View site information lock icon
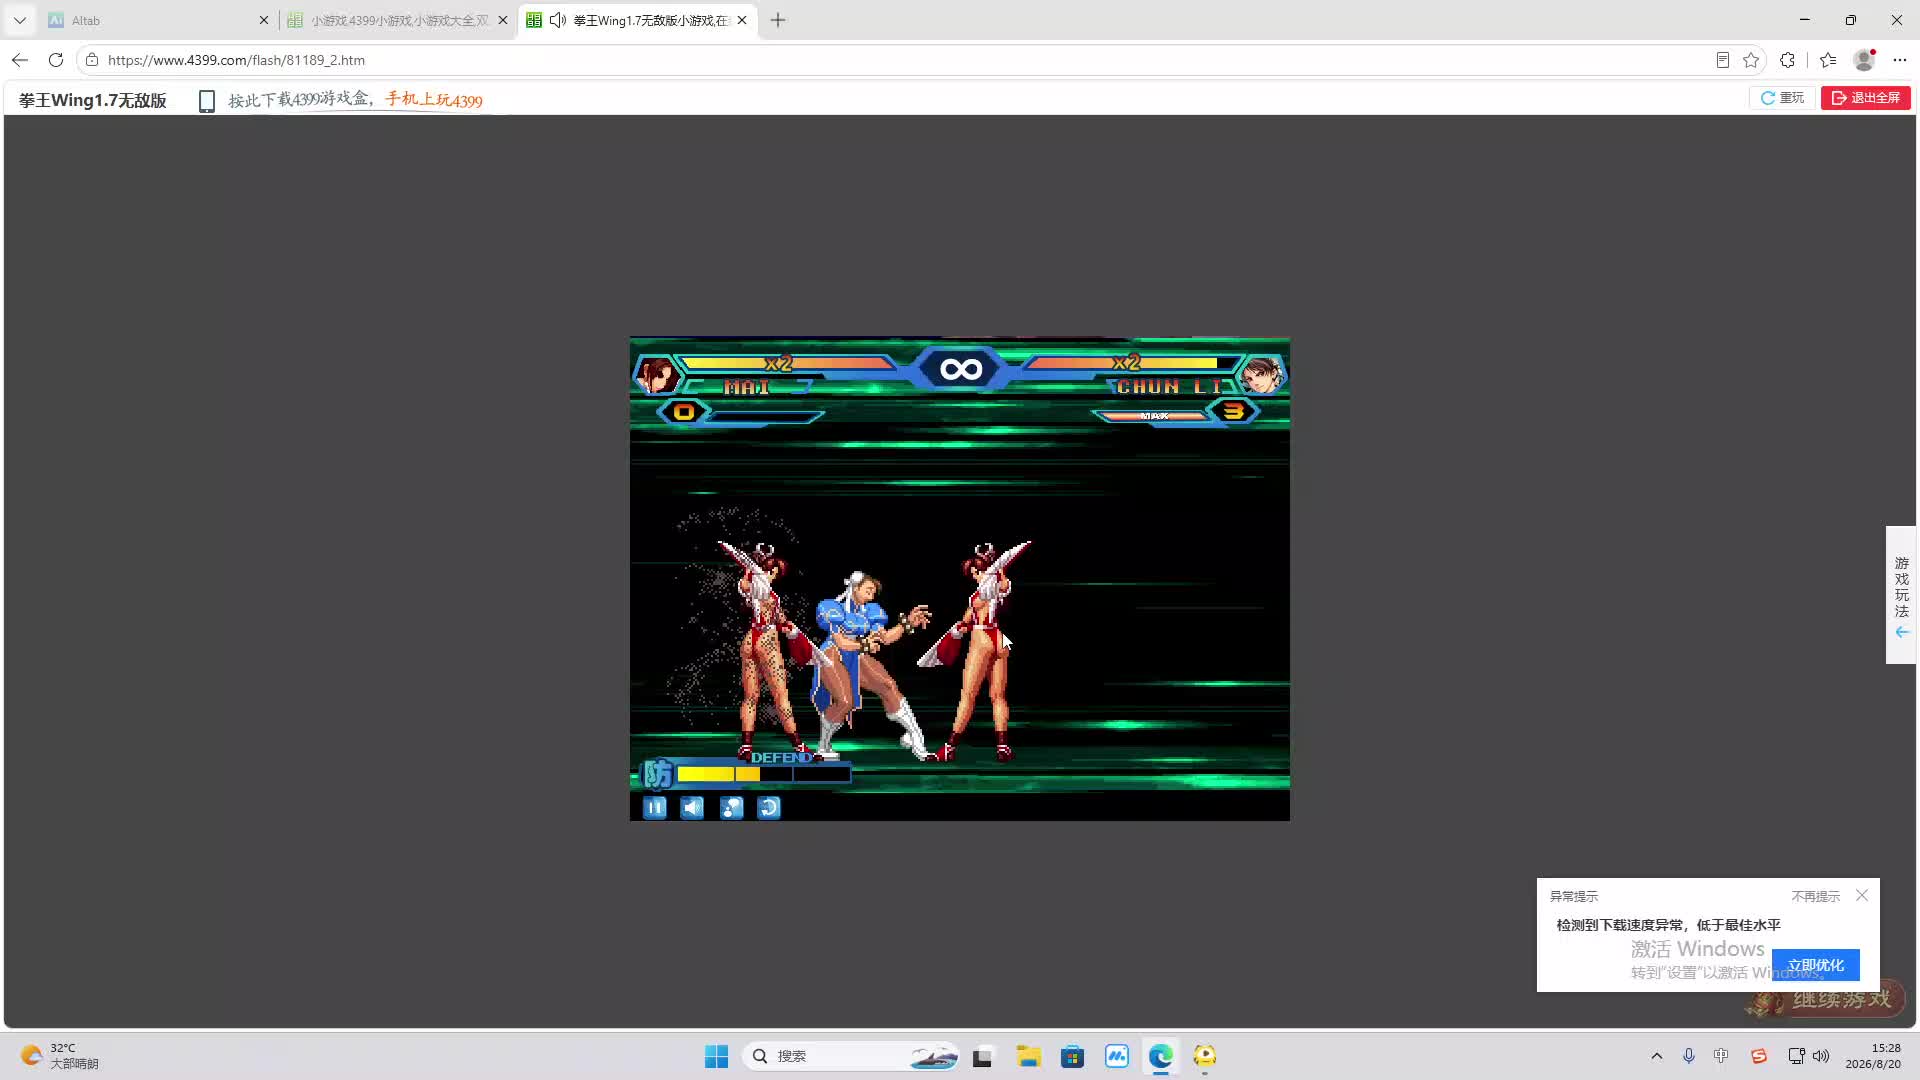This screenshot has width=1920, height=1080. click(92, 60)
